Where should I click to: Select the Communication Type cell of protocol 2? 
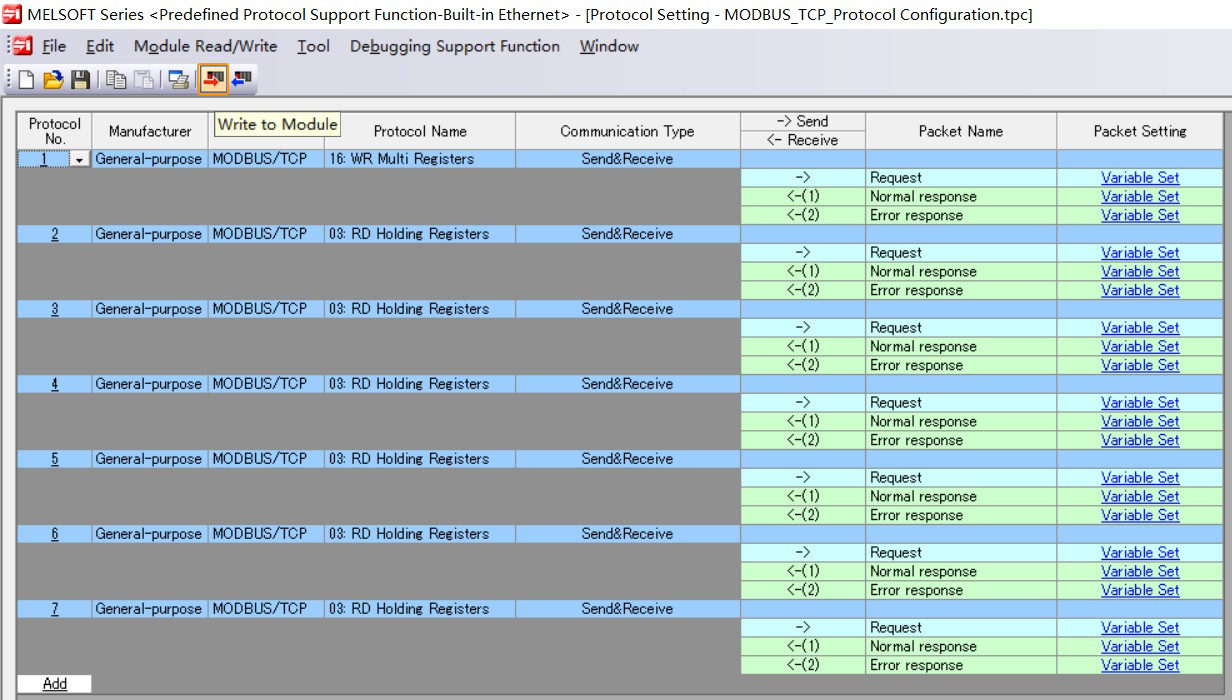(x=625, y=233)
